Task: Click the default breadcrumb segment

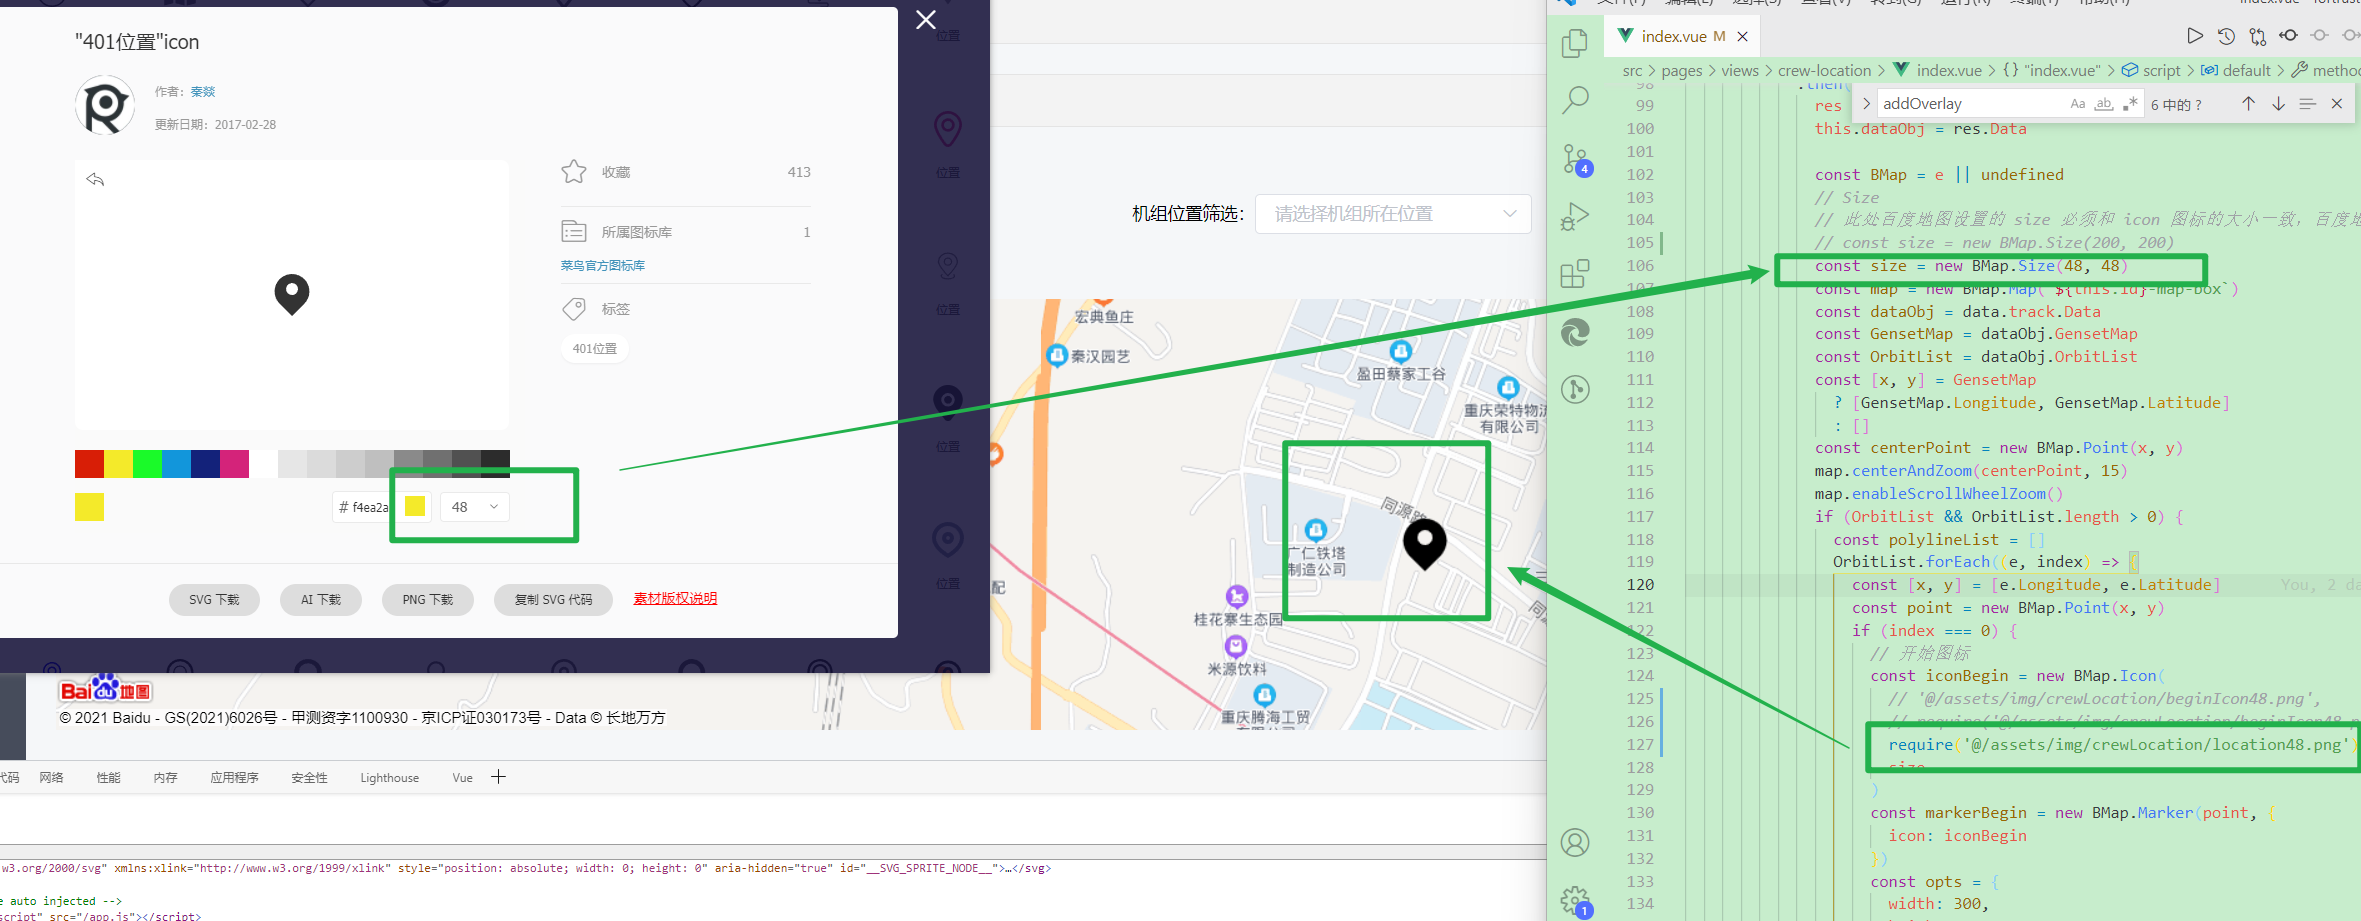Action: pos(2236,71)
